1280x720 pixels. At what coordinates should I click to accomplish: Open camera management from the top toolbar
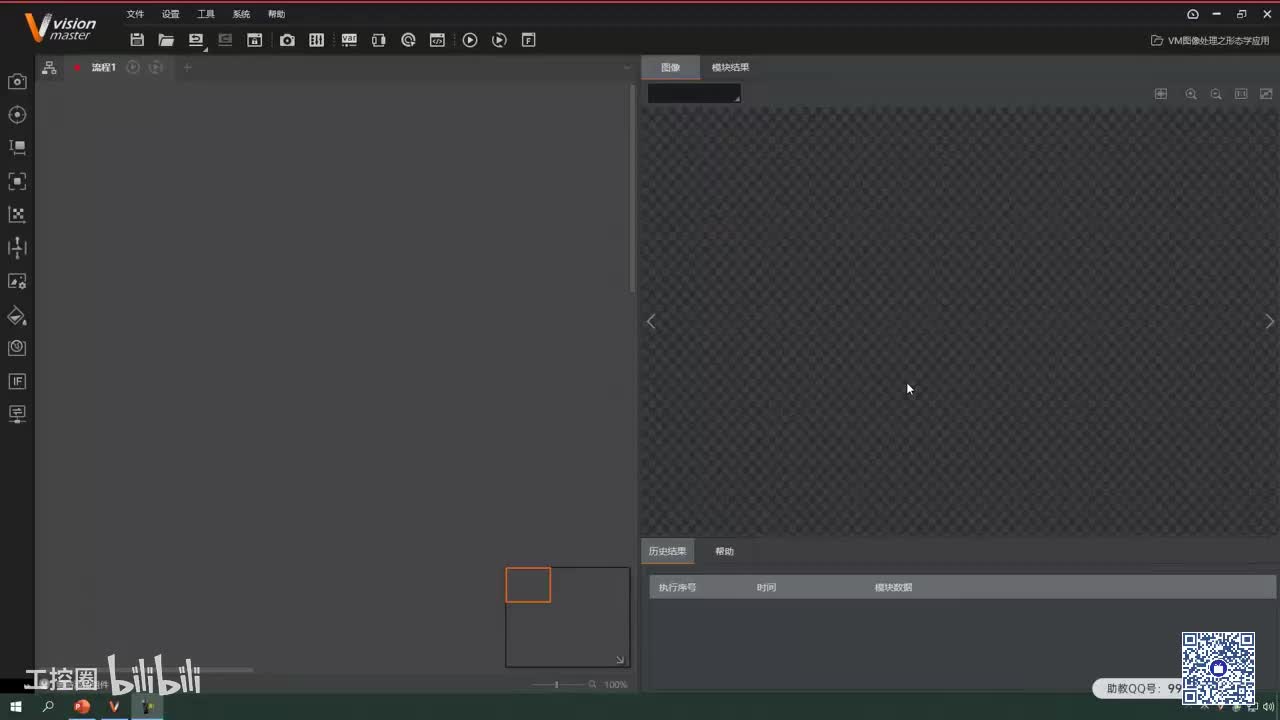click(287, 40)
